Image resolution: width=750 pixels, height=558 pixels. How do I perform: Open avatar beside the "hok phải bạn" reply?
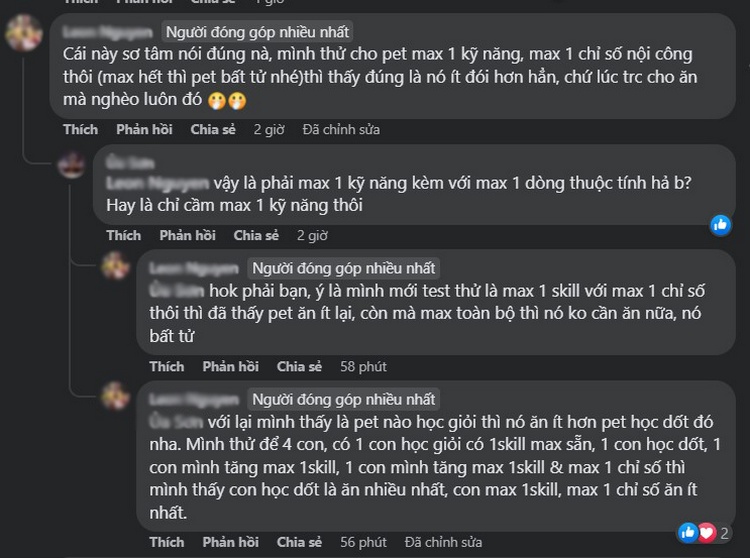pyautogui.click(x=115, y=268)
